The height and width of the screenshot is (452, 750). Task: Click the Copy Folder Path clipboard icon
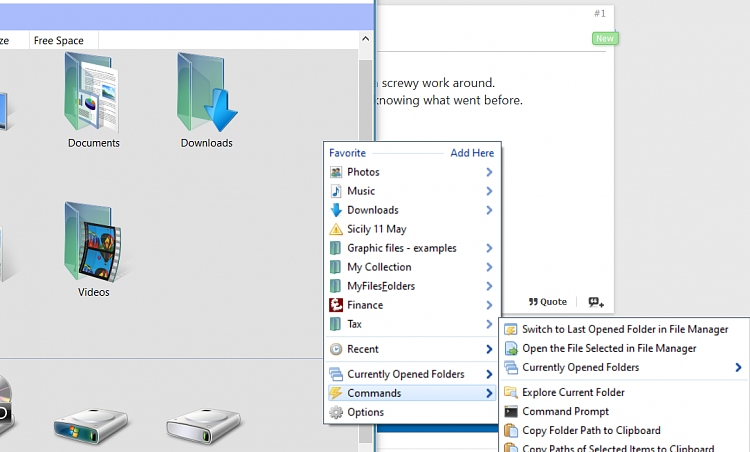tap(511, 430)
